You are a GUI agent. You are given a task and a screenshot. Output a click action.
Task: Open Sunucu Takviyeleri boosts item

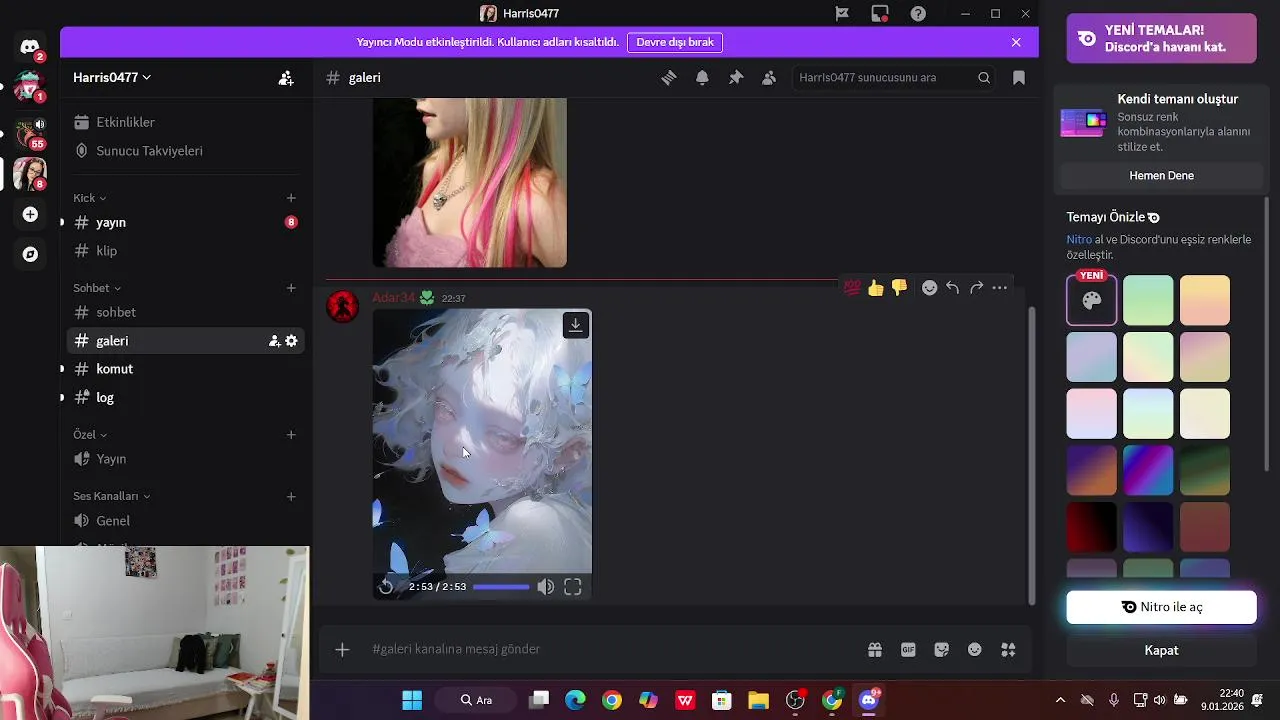(185, 151)
